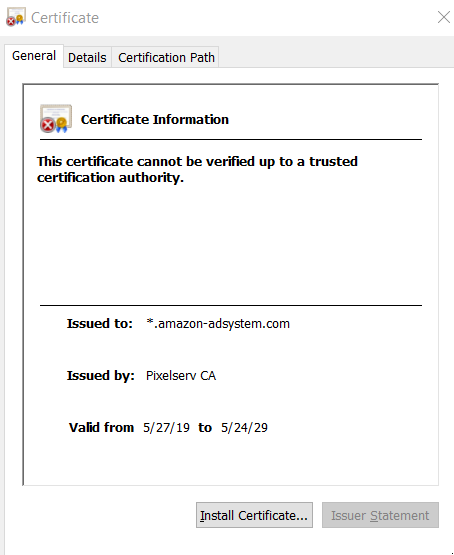Click the blank area below warning text
The height and width of the screenshot is (555, 454).
point(231,244)
